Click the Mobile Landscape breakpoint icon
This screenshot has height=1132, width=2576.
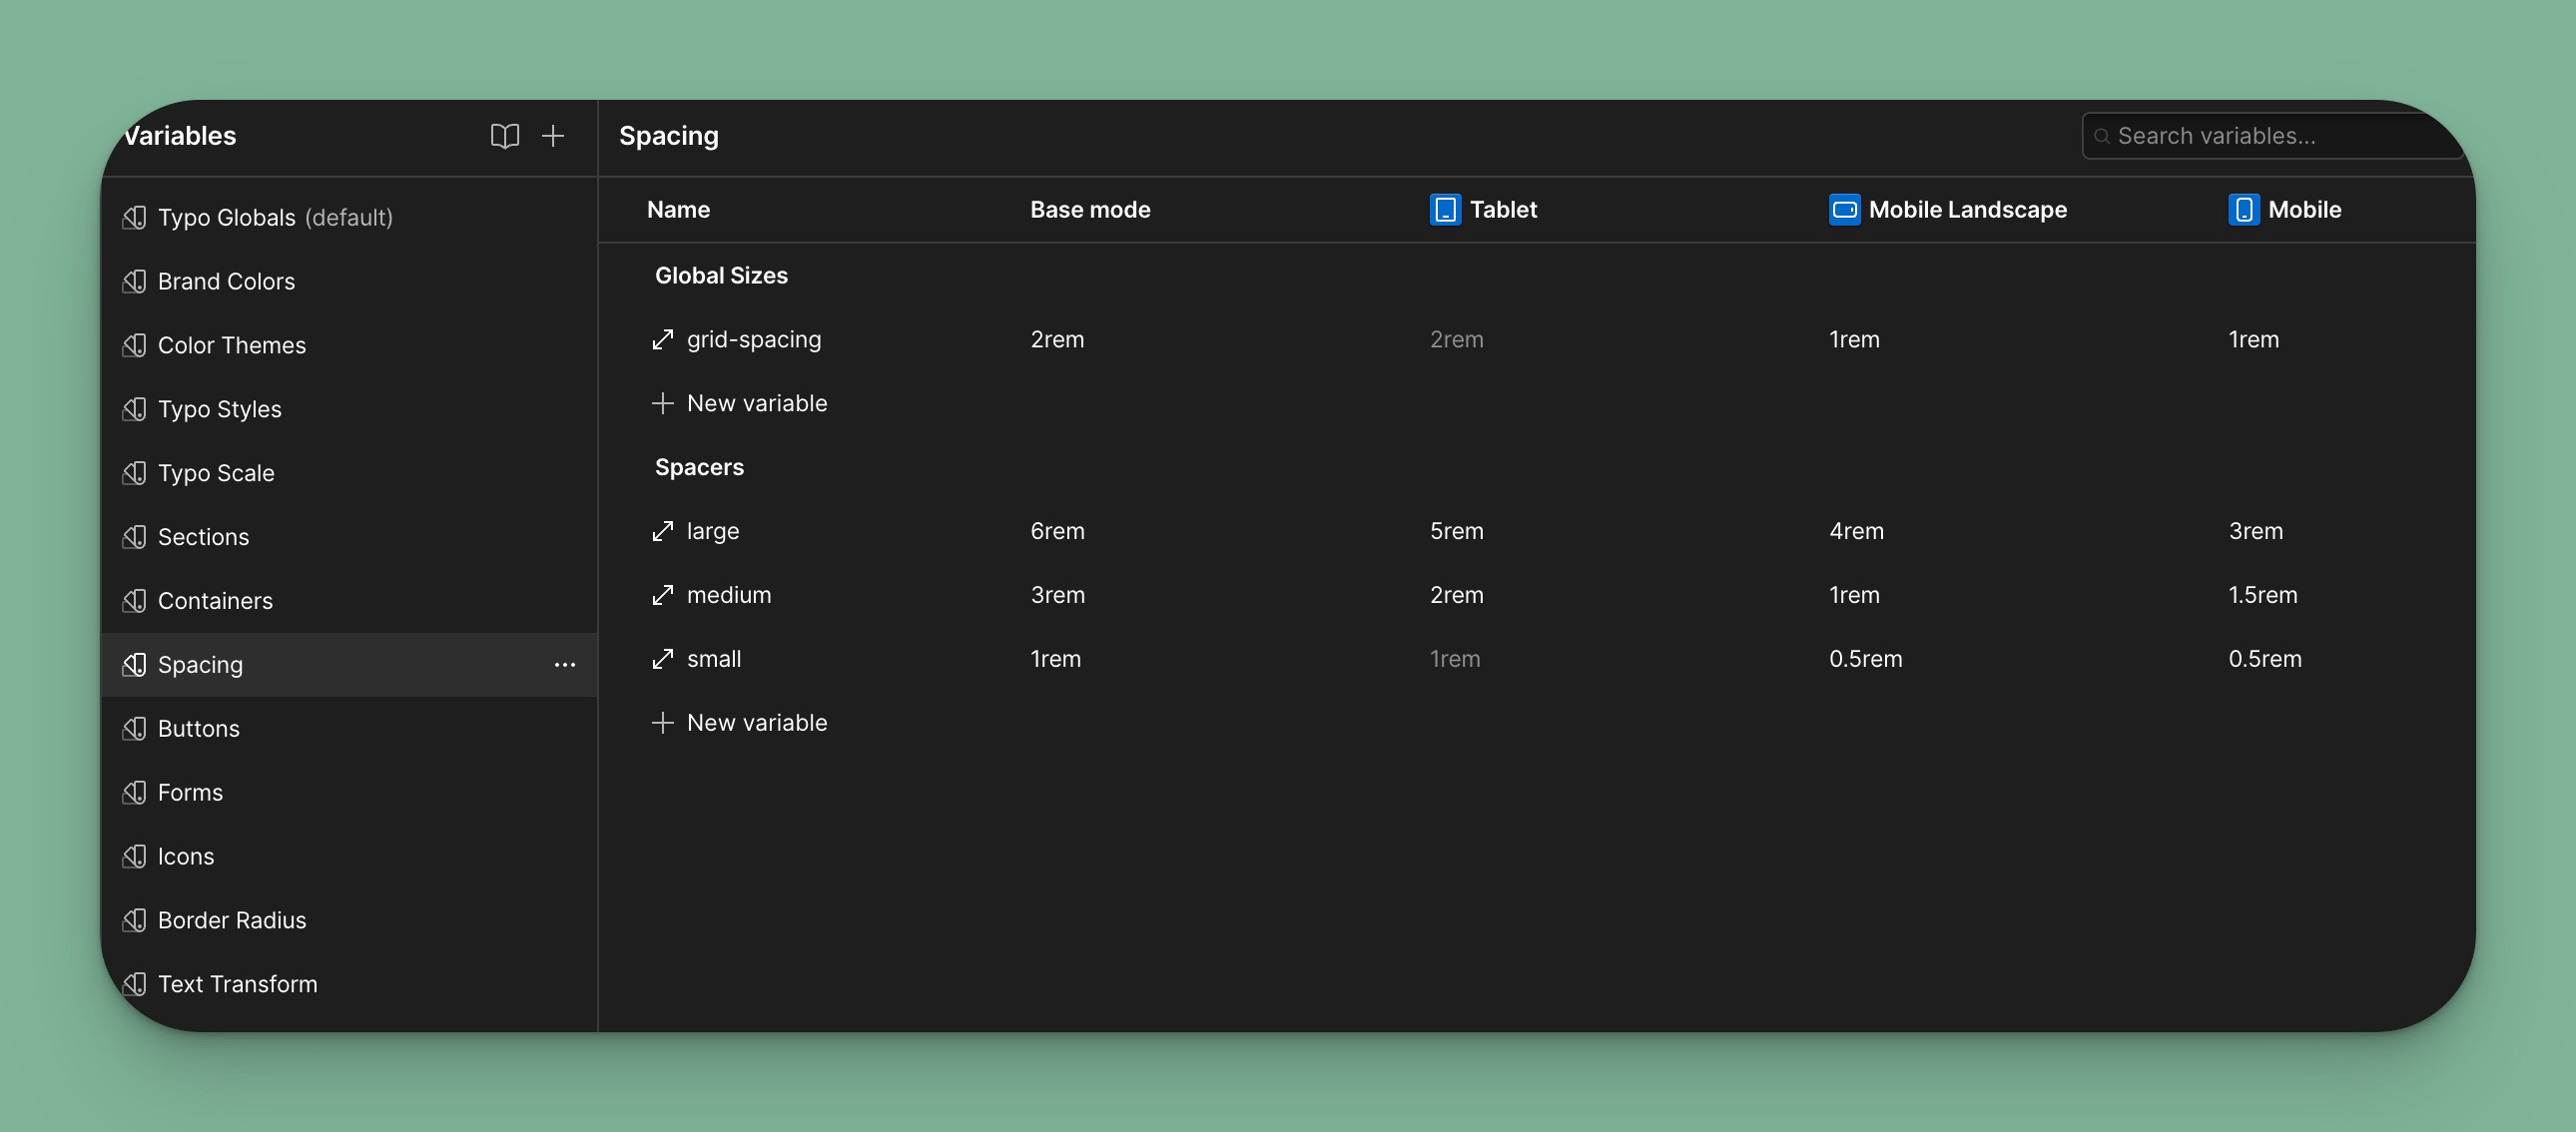pos(1844,210)
